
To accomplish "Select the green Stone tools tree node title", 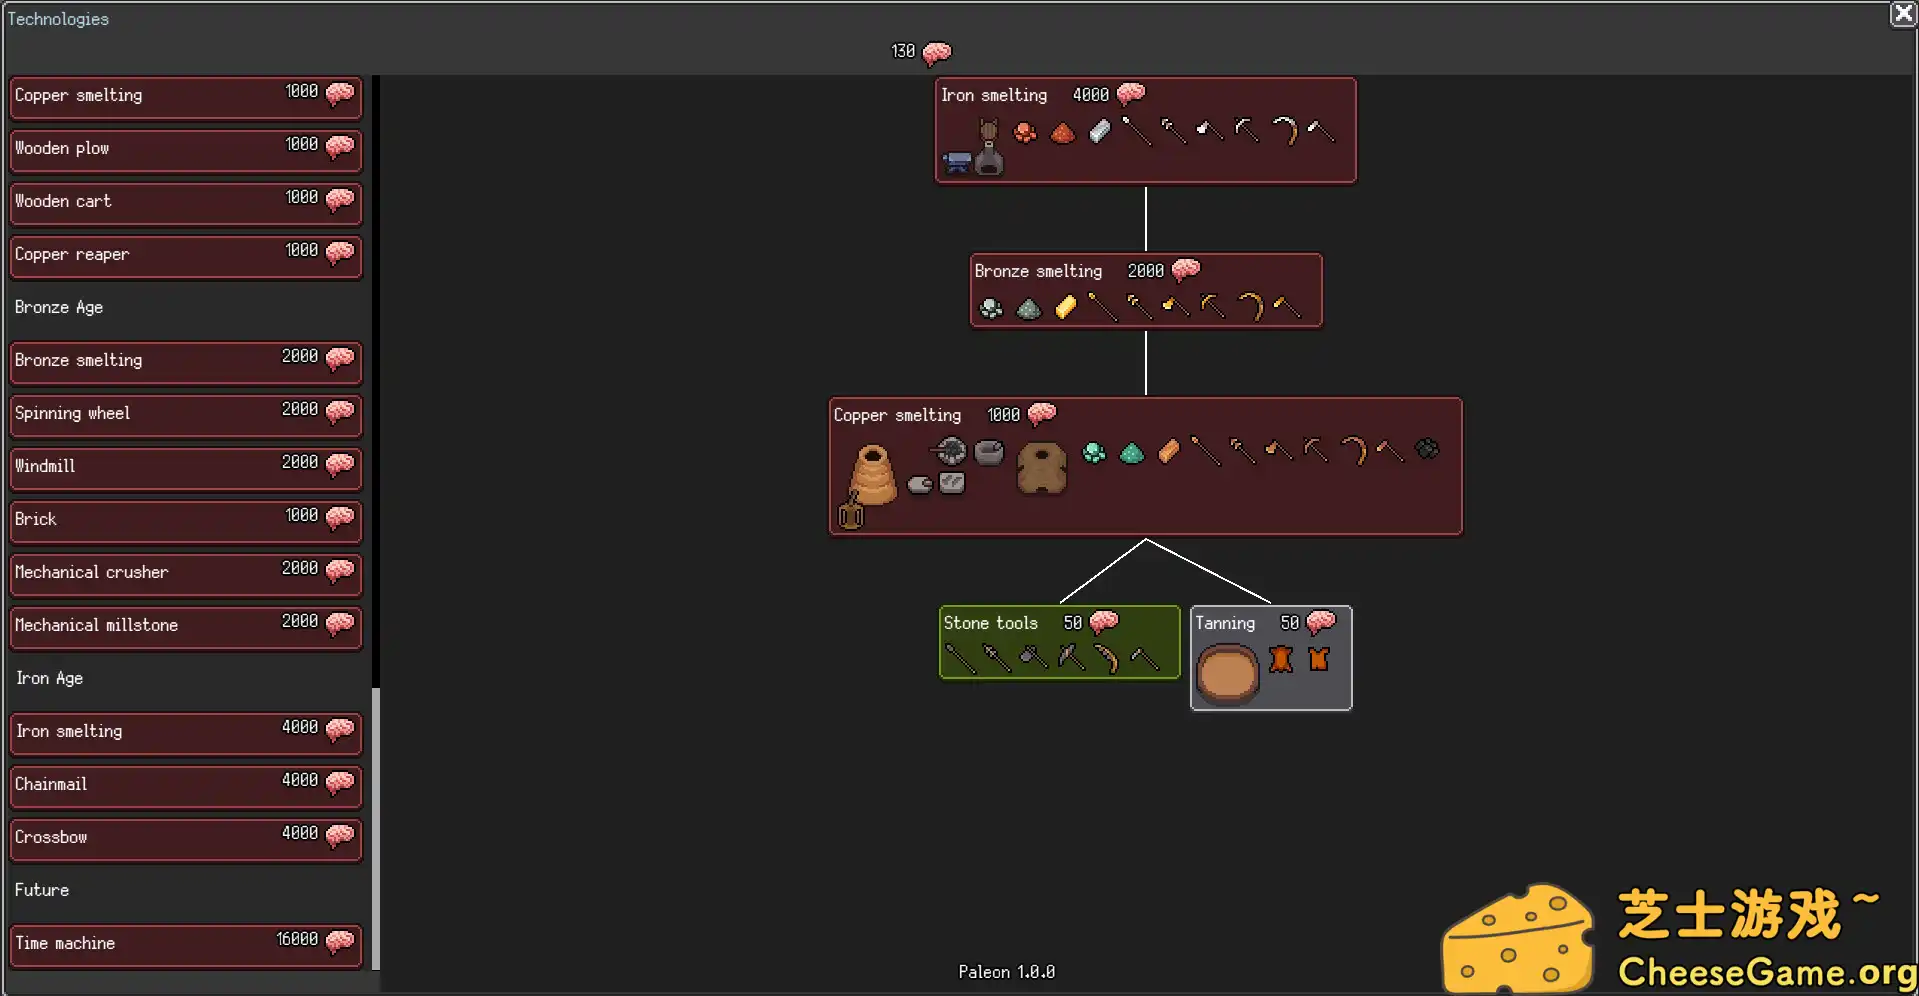I will click(990, 623).
